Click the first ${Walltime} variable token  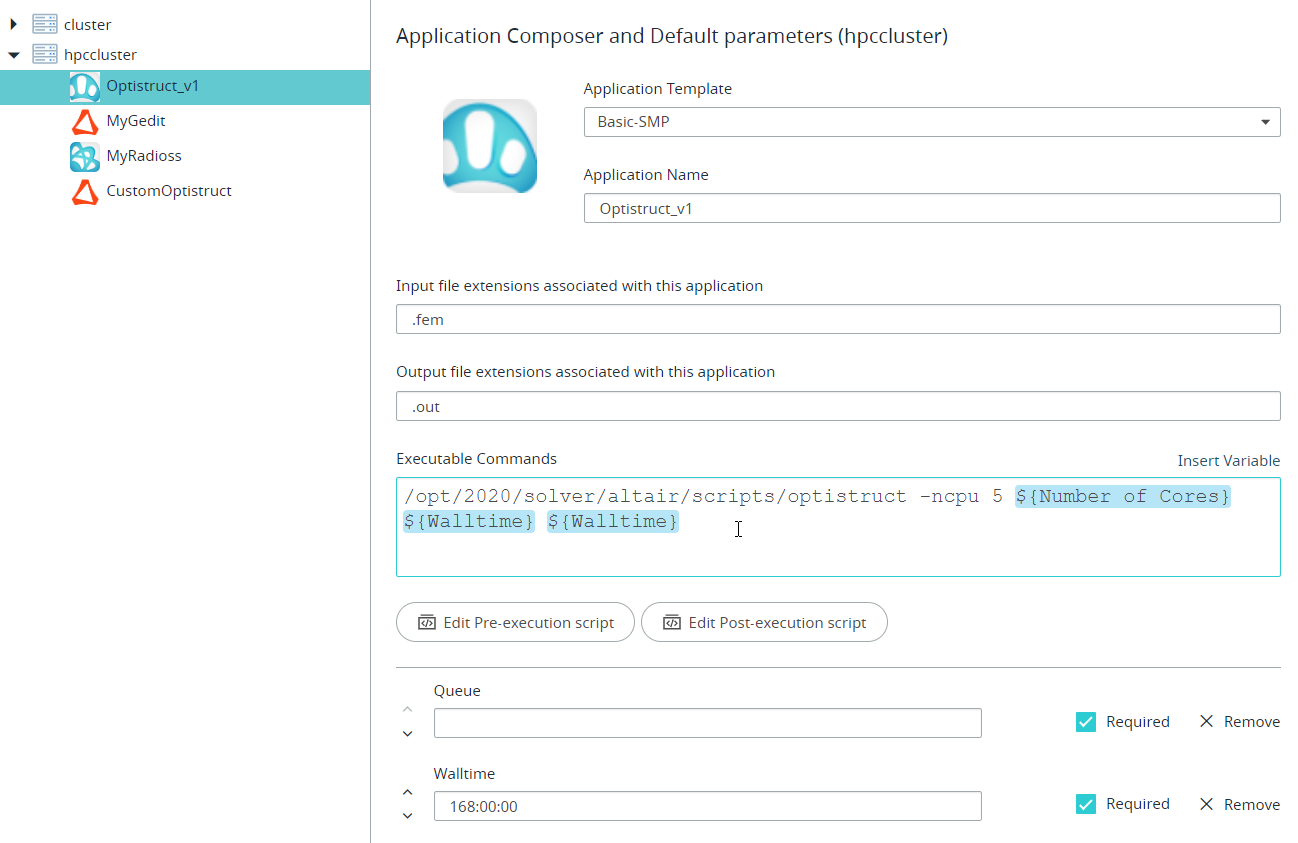click(x=469, y=521)
